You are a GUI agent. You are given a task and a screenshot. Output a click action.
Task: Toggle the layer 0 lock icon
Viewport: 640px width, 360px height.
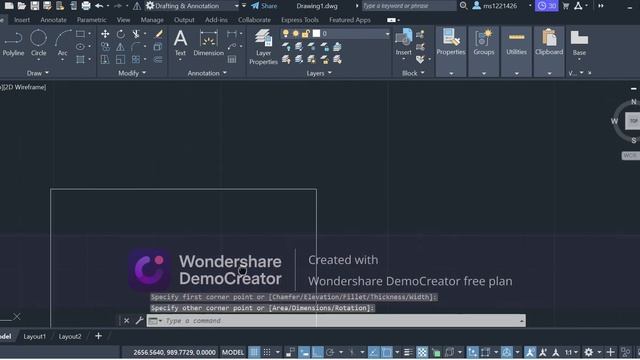coord(305,33)
